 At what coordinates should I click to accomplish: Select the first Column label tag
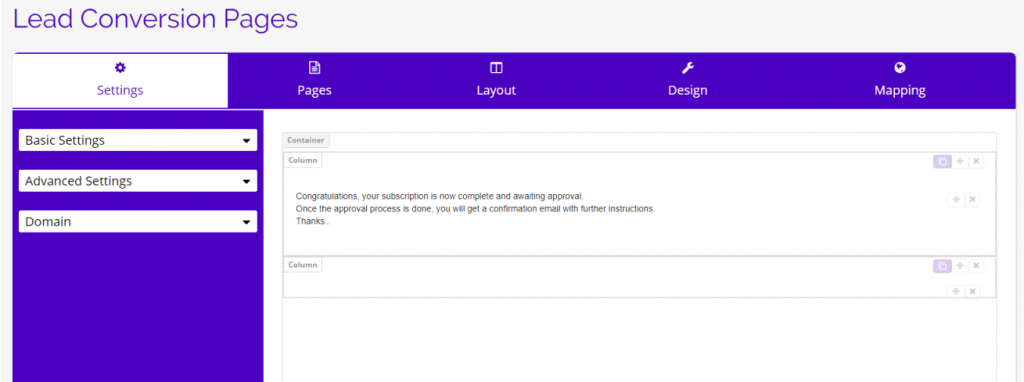coord(302,160)
